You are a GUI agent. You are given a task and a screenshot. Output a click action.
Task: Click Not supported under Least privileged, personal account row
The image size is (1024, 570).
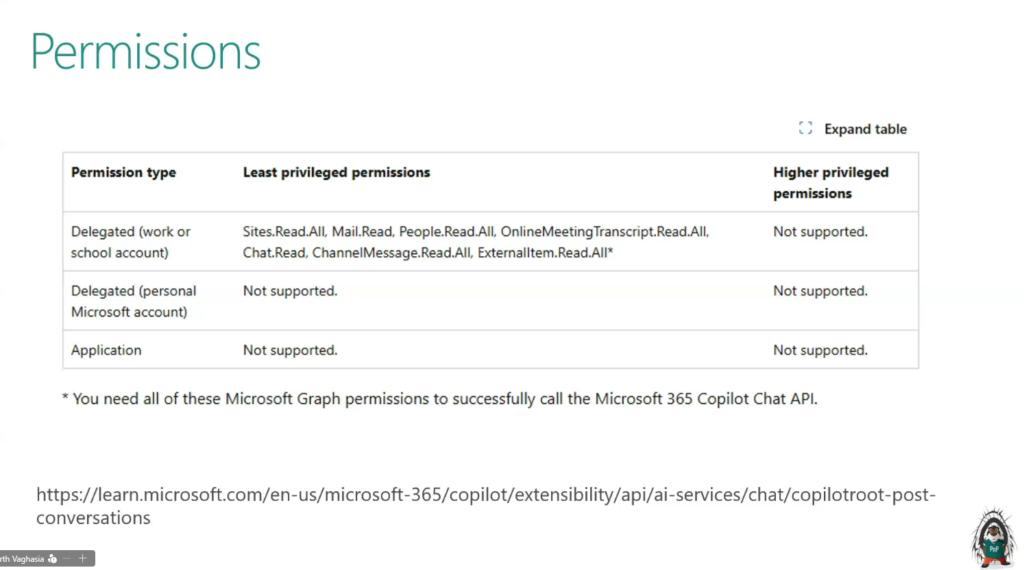pos(290,291)
